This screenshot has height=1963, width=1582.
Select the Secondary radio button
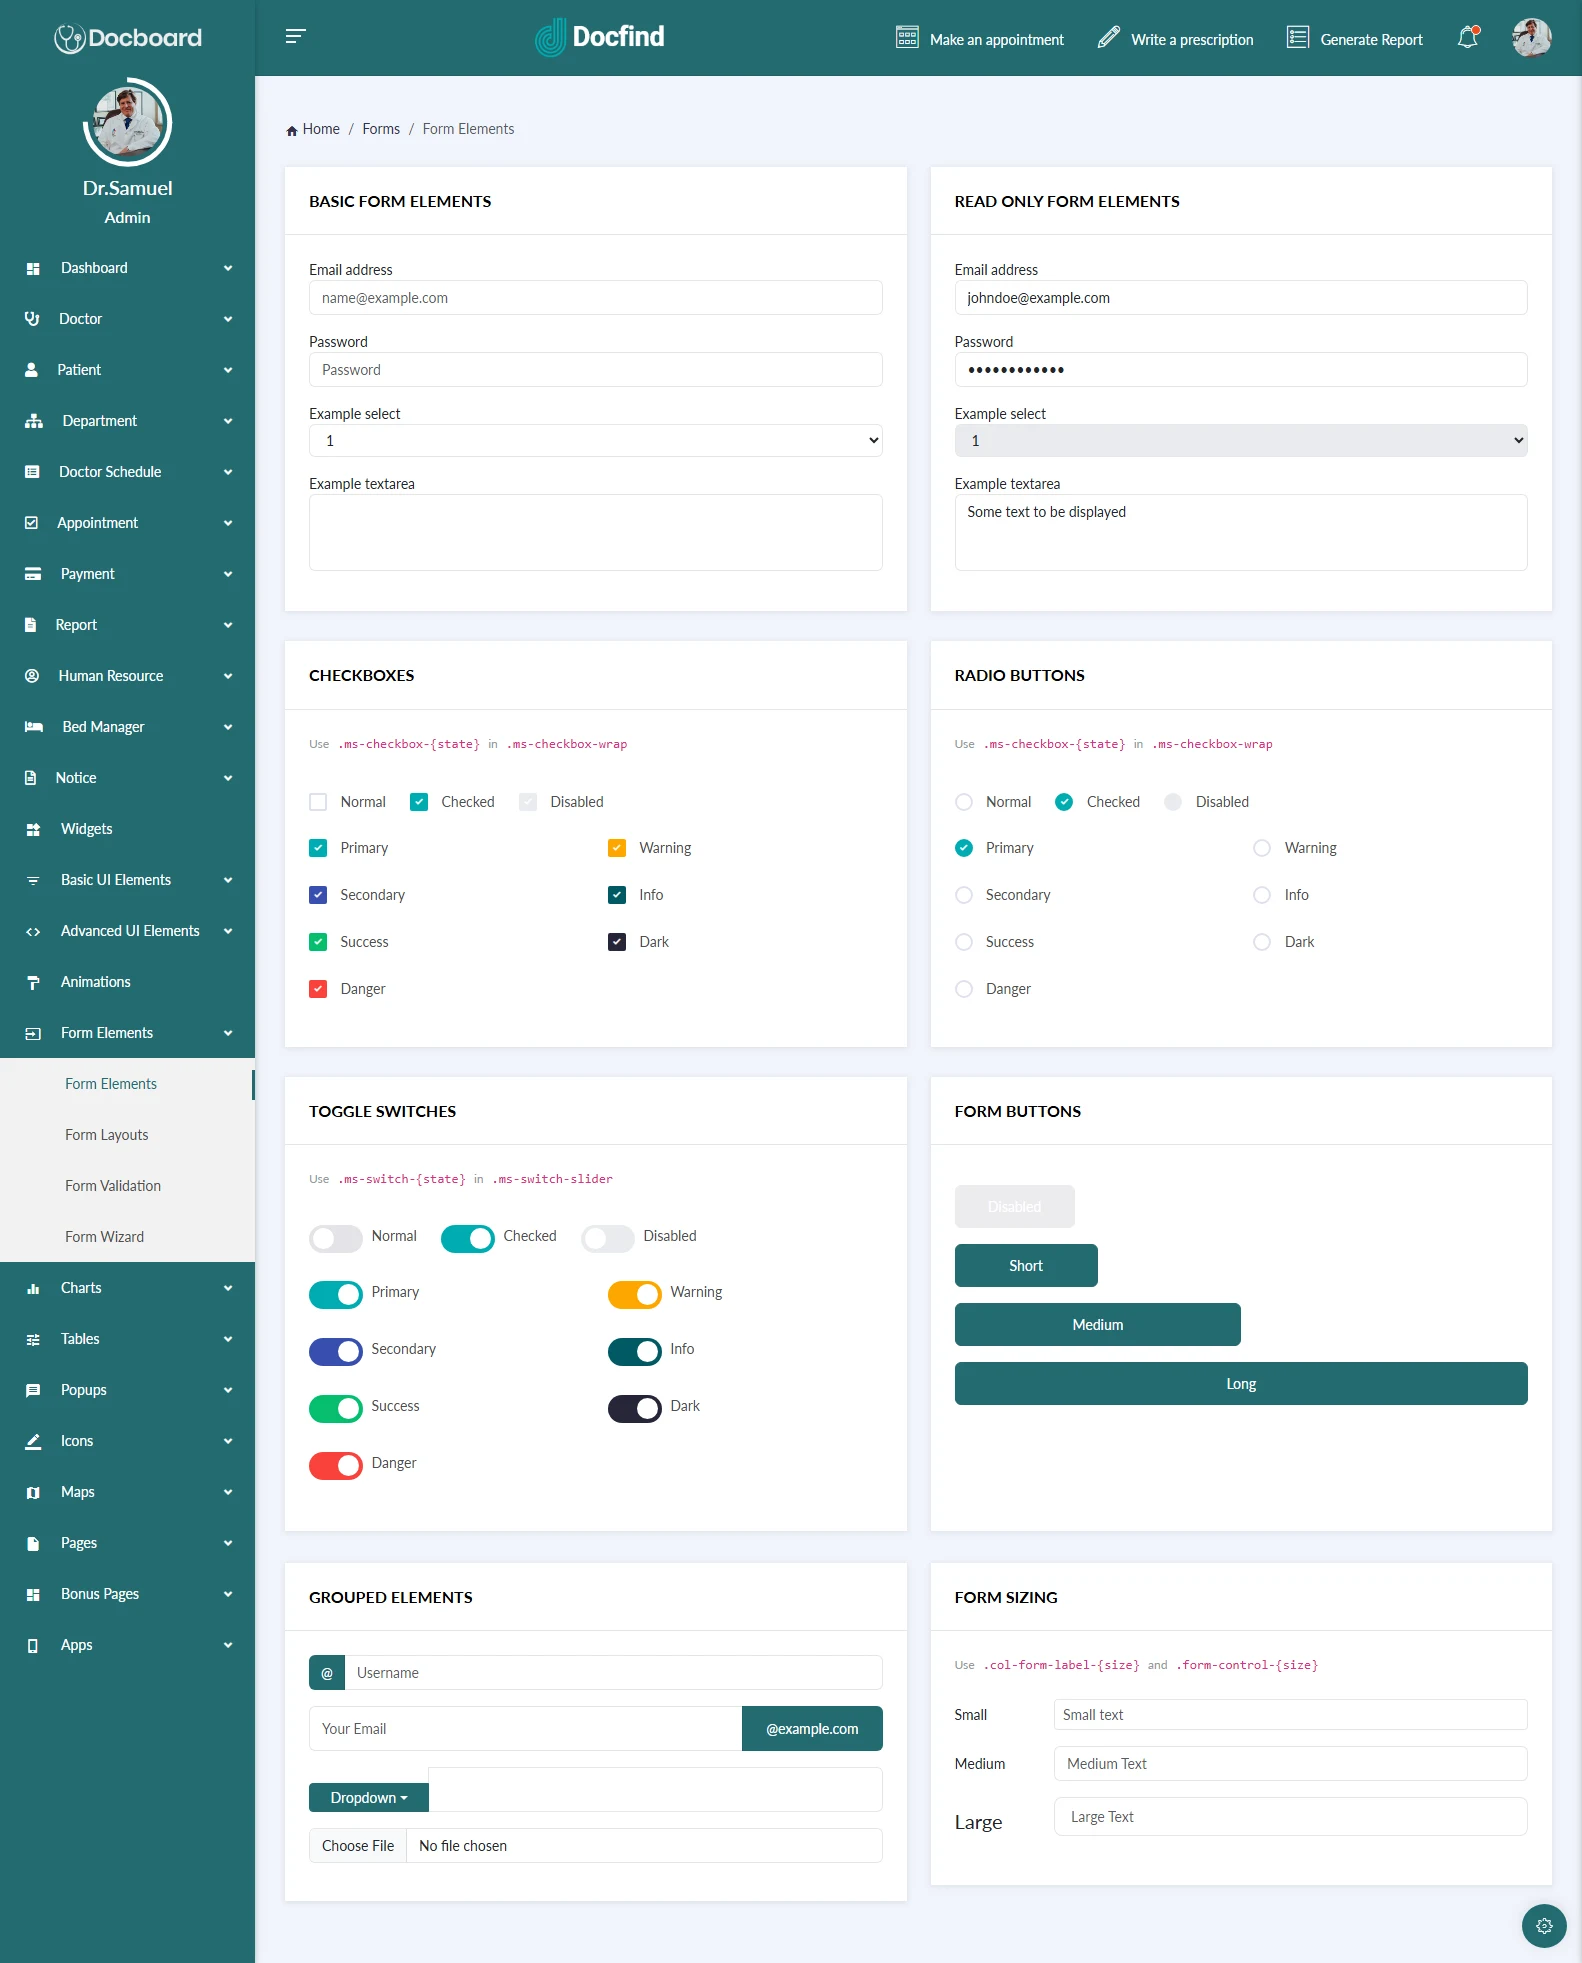[964, 895]
